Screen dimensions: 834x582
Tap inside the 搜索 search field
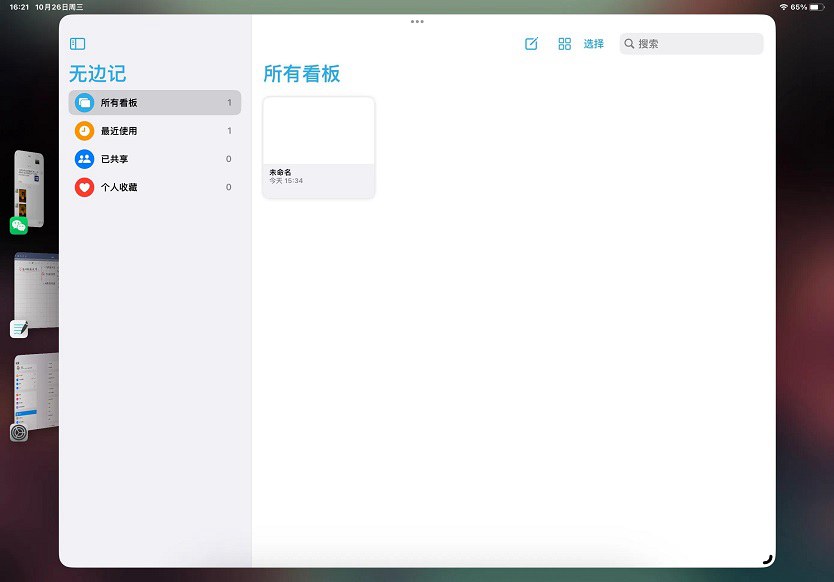(690, 43)
